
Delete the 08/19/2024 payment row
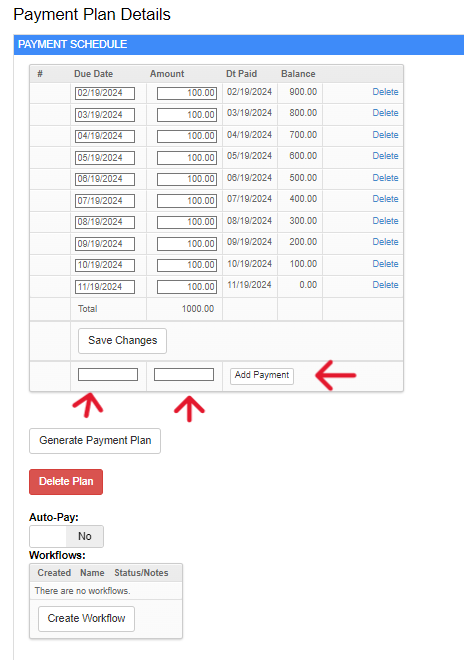click(385, 221)
